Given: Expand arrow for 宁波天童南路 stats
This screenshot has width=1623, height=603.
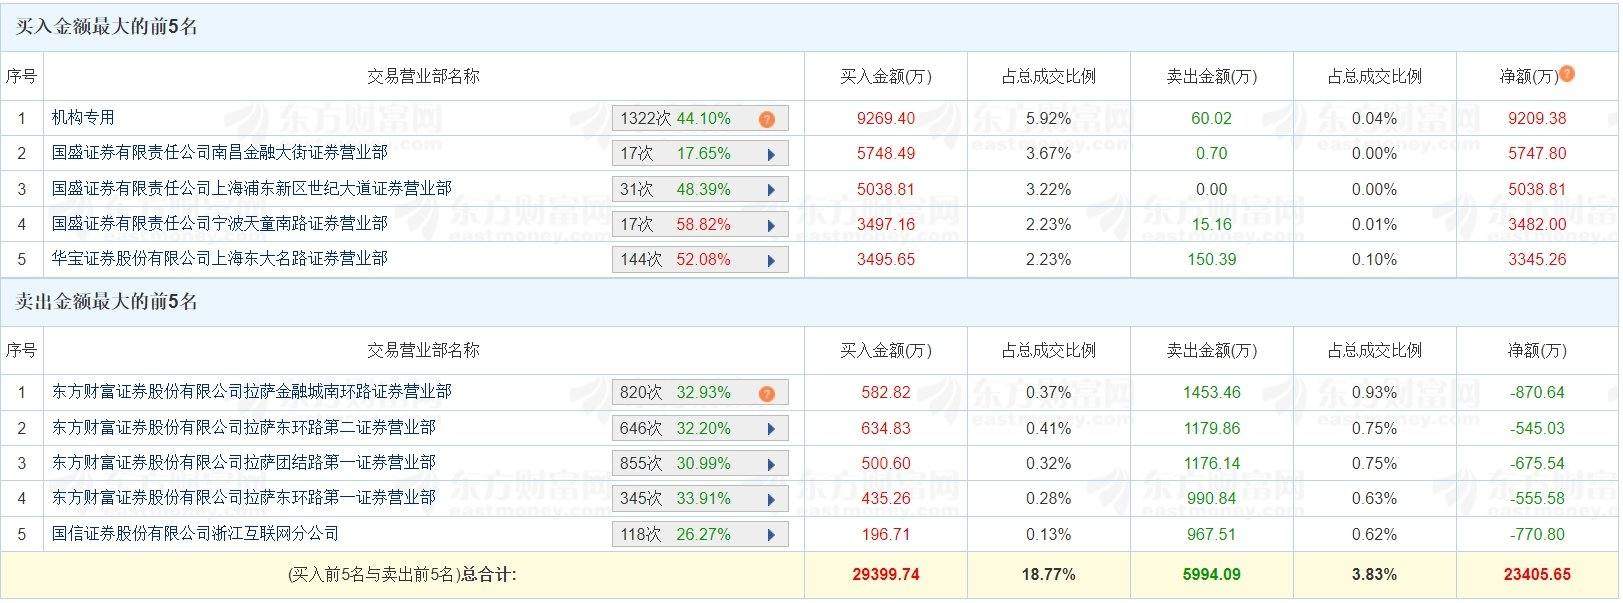Looking at the screenshot, I should (x=771, y=225).
